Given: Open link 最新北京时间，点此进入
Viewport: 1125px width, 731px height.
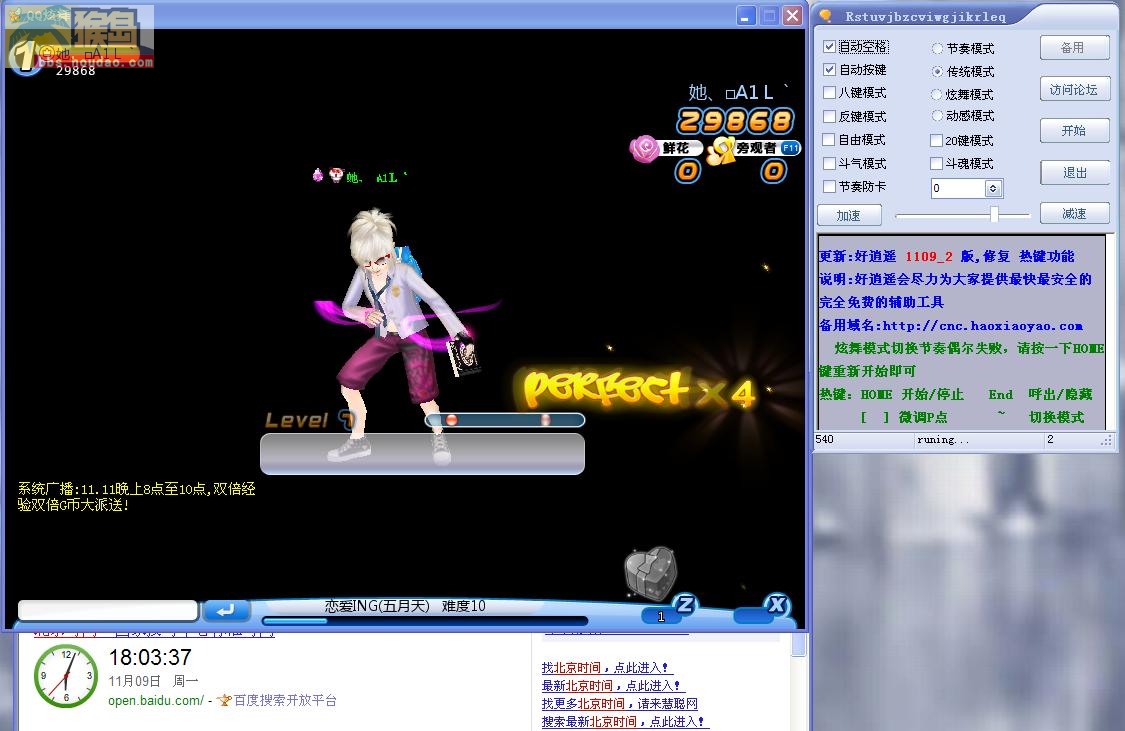Looking at the screenshot, I should pyautogui.click(x=611, y=686).
